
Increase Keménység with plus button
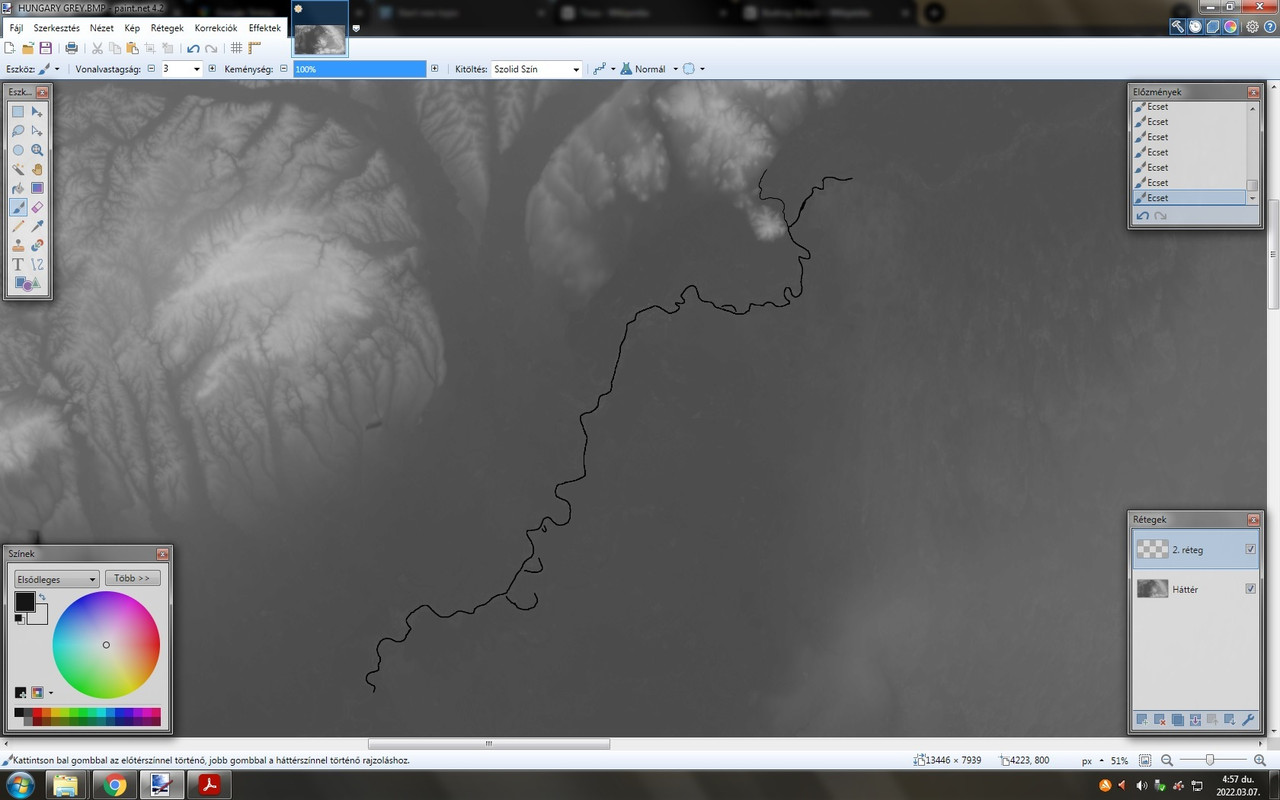[x=434, y=69]
